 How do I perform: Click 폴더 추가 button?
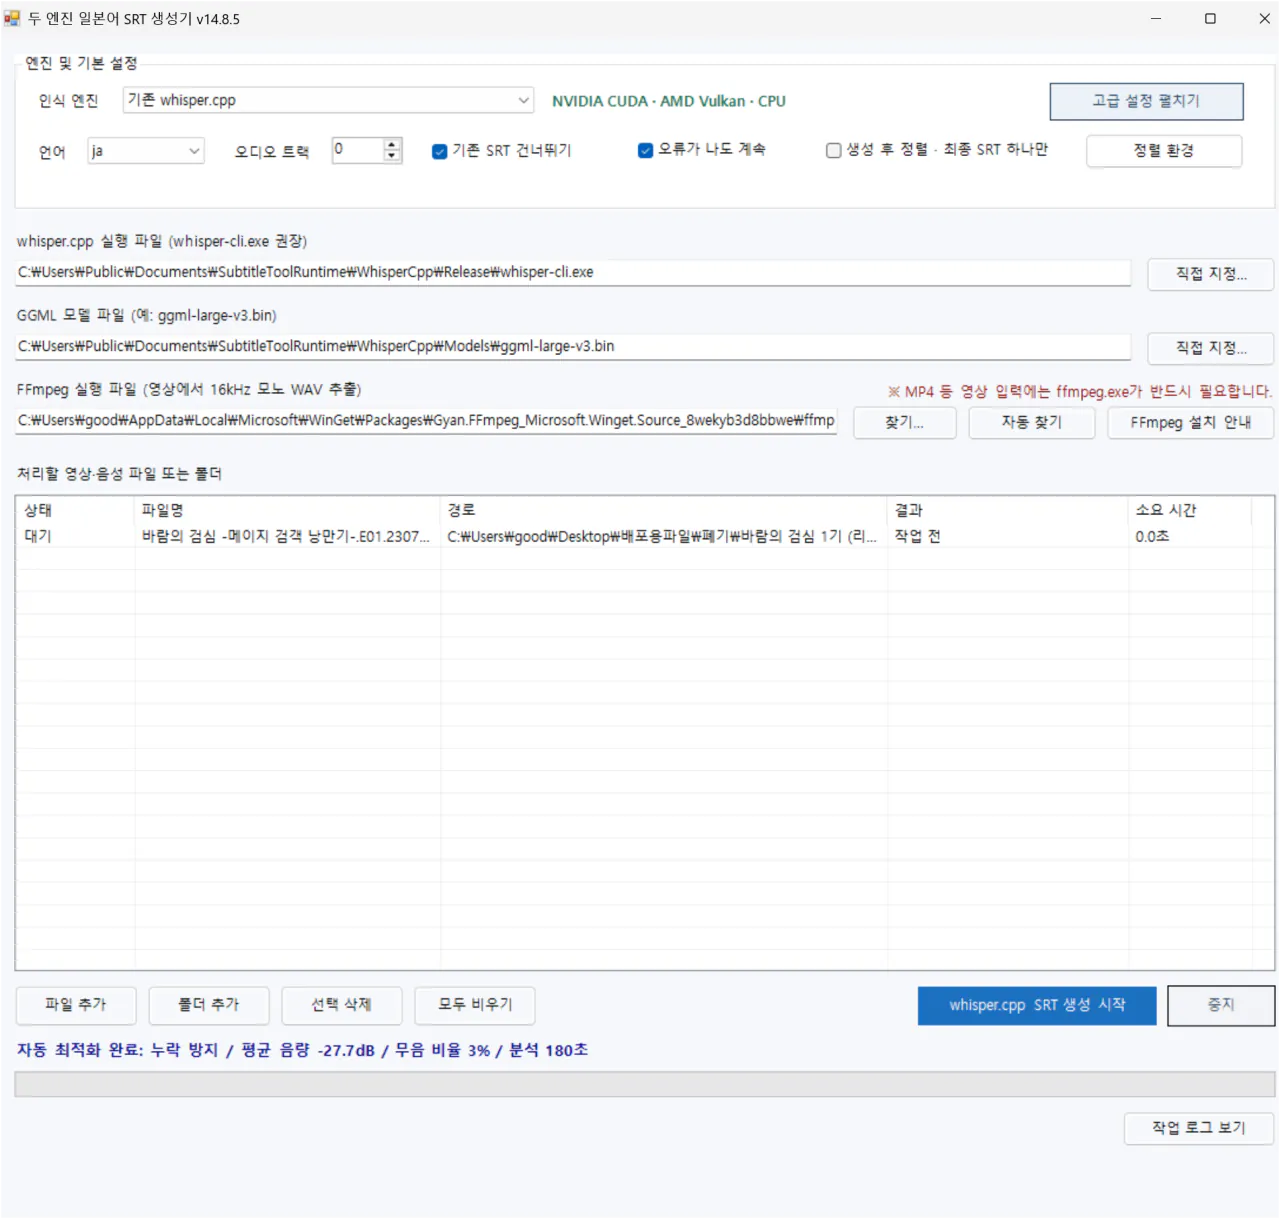point(209,1005)
